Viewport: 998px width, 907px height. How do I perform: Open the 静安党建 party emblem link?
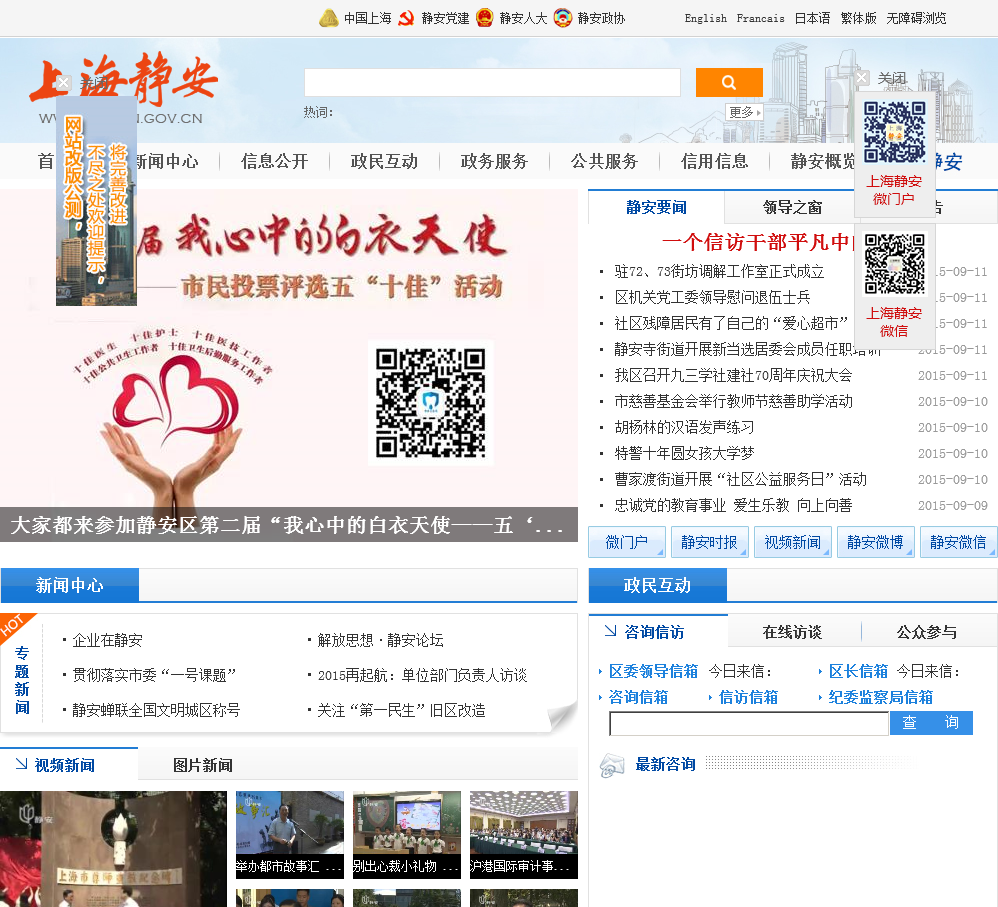(x=433, y=18)
